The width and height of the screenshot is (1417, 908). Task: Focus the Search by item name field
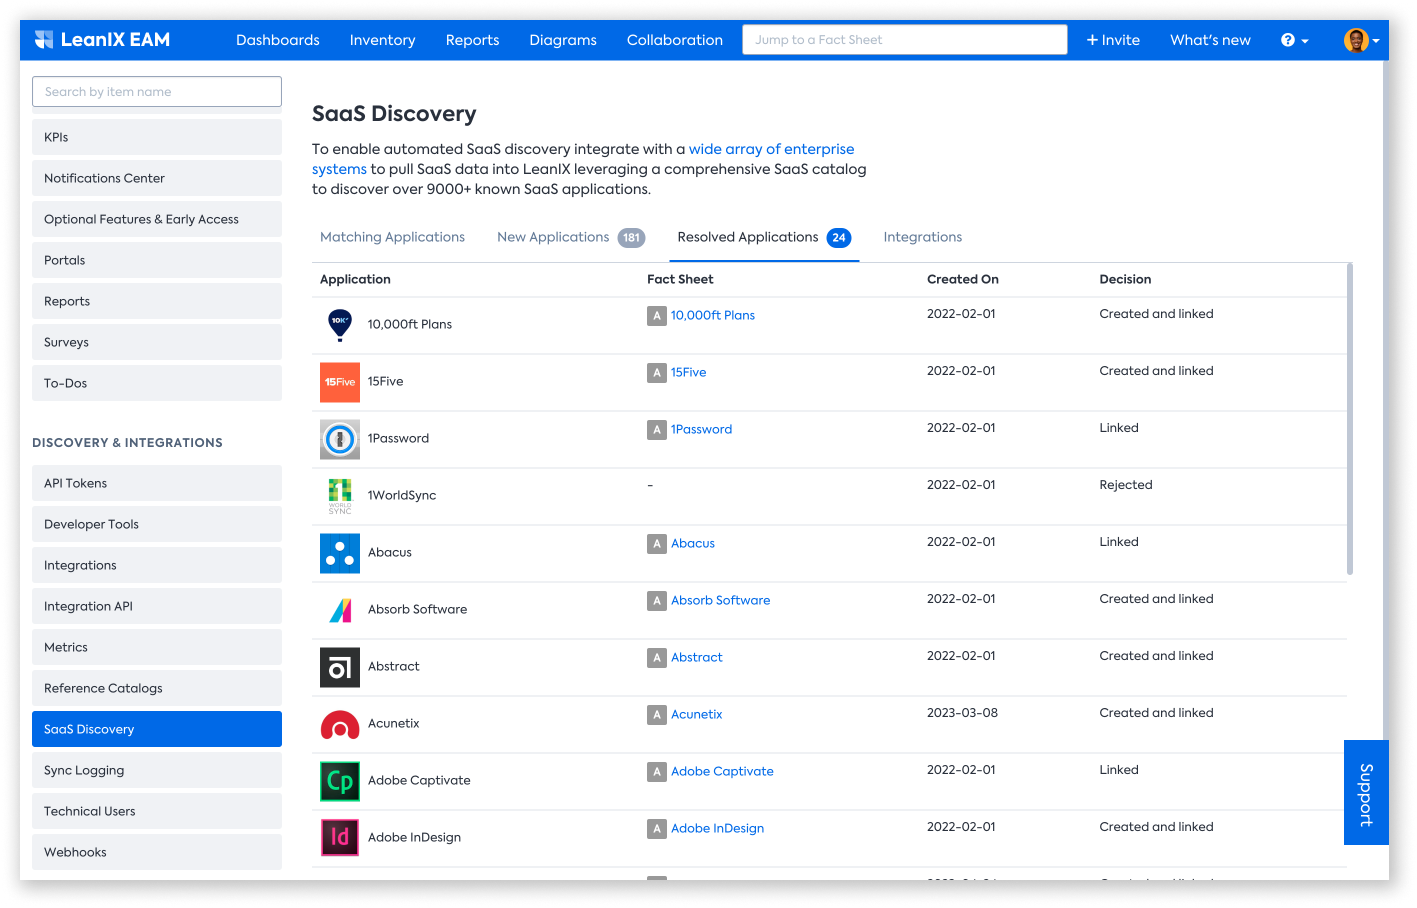(157, 92)
